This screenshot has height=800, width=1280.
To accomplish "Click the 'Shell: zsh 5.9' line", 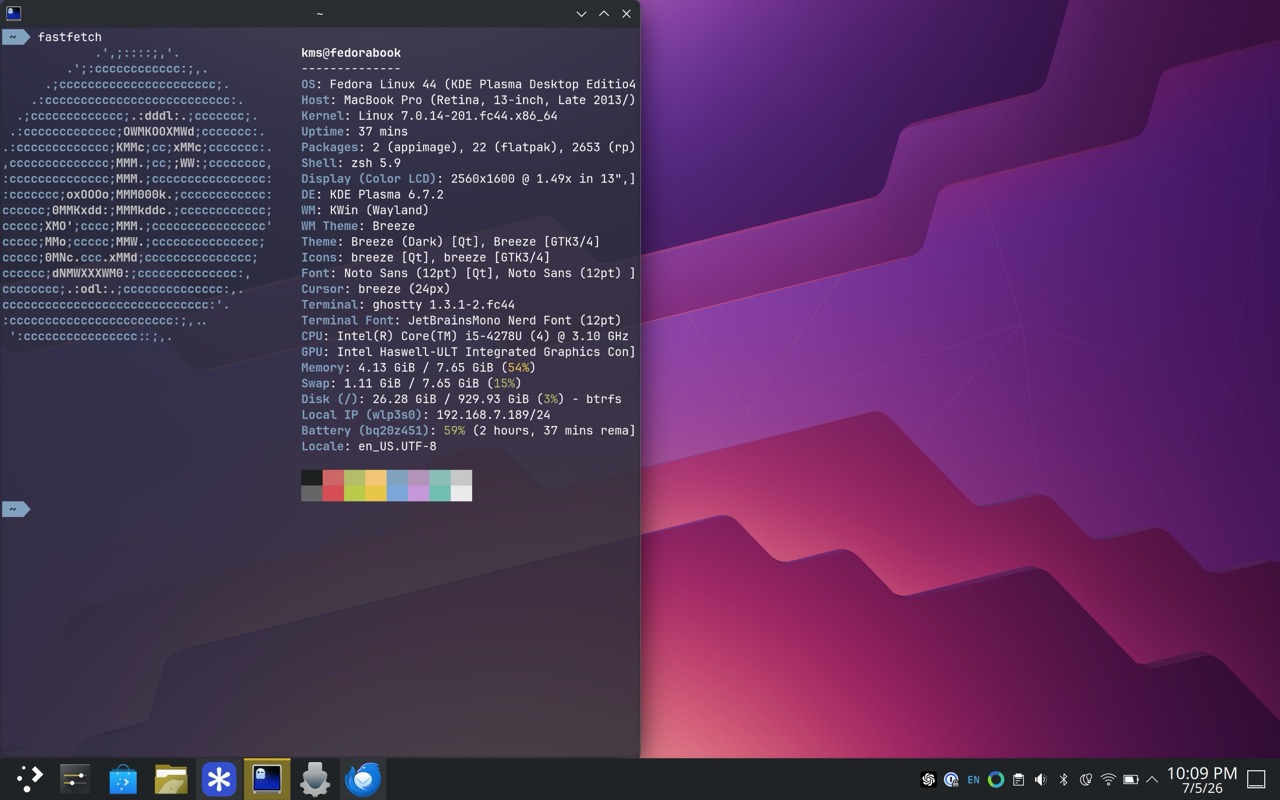I will [x=351, y=163].
